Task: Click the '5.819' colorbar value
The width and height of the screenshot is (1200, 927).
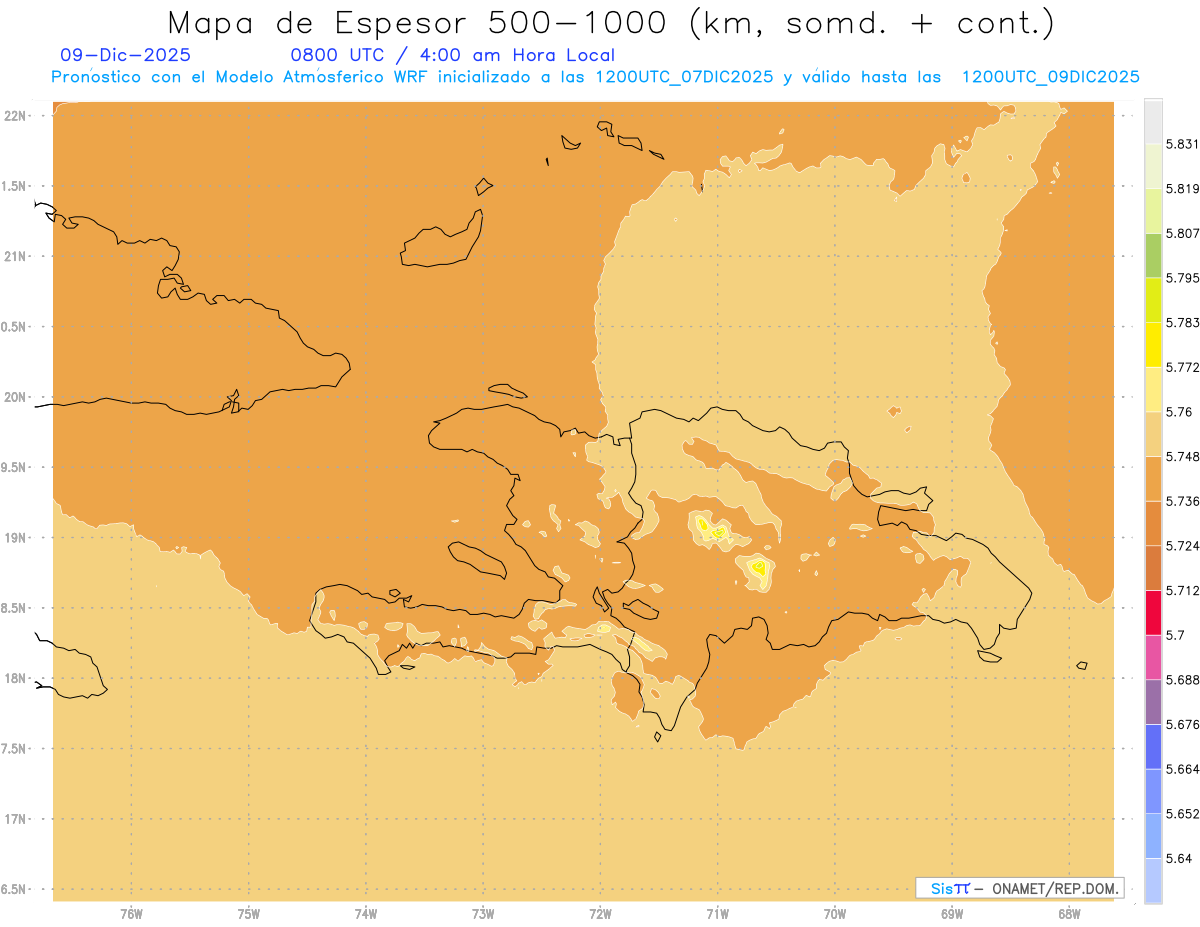Action: [1182, 189]
